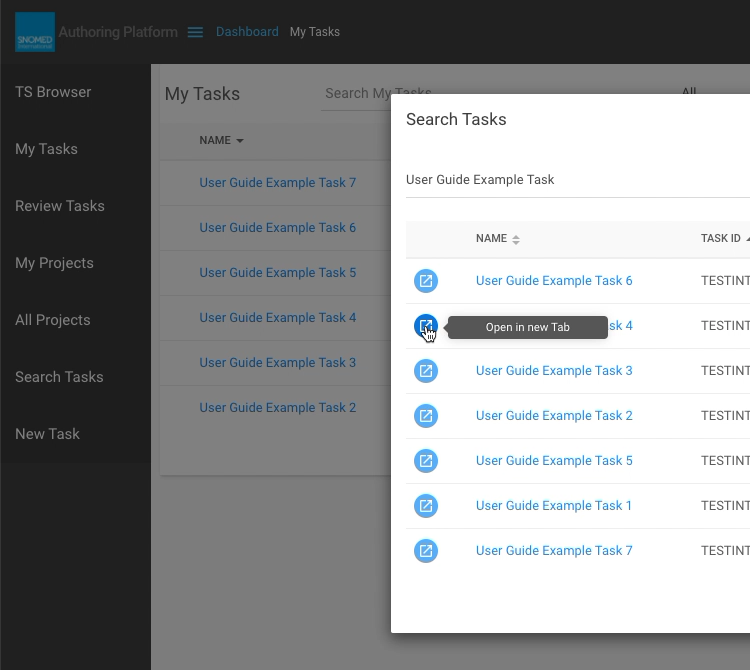Open Task 3 in new tab icon
Viewport: 750px width, 670px height.
pos(426,371)
